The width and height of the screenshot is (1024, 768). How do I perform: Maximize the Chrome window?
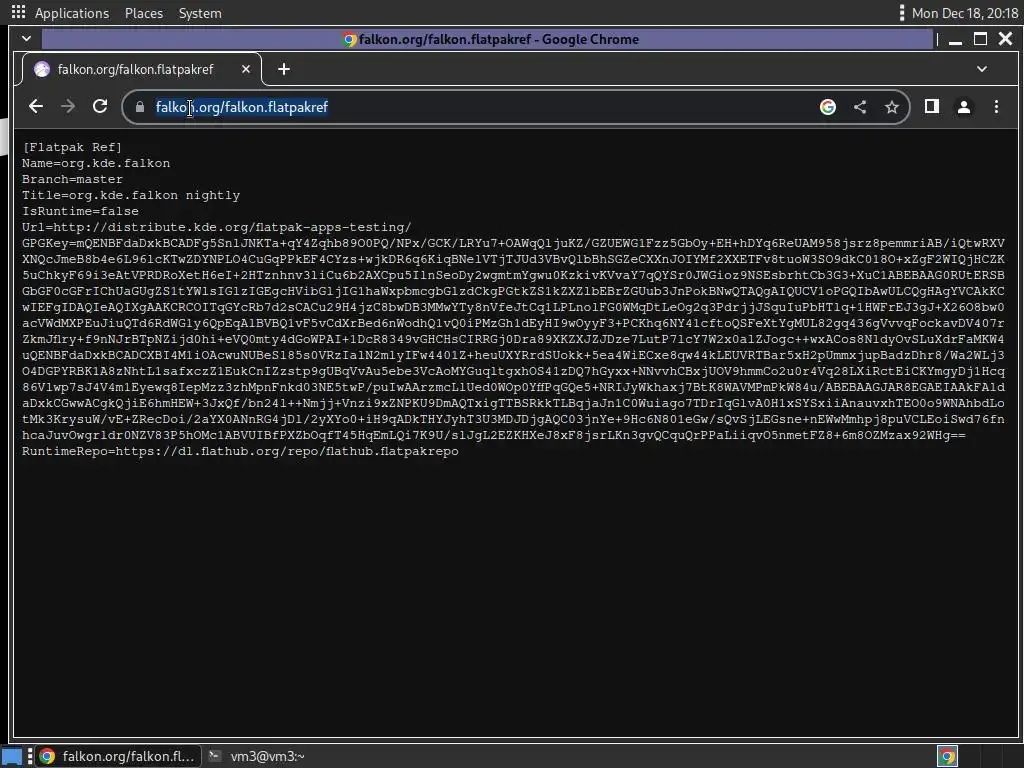[x=980, y=39]
